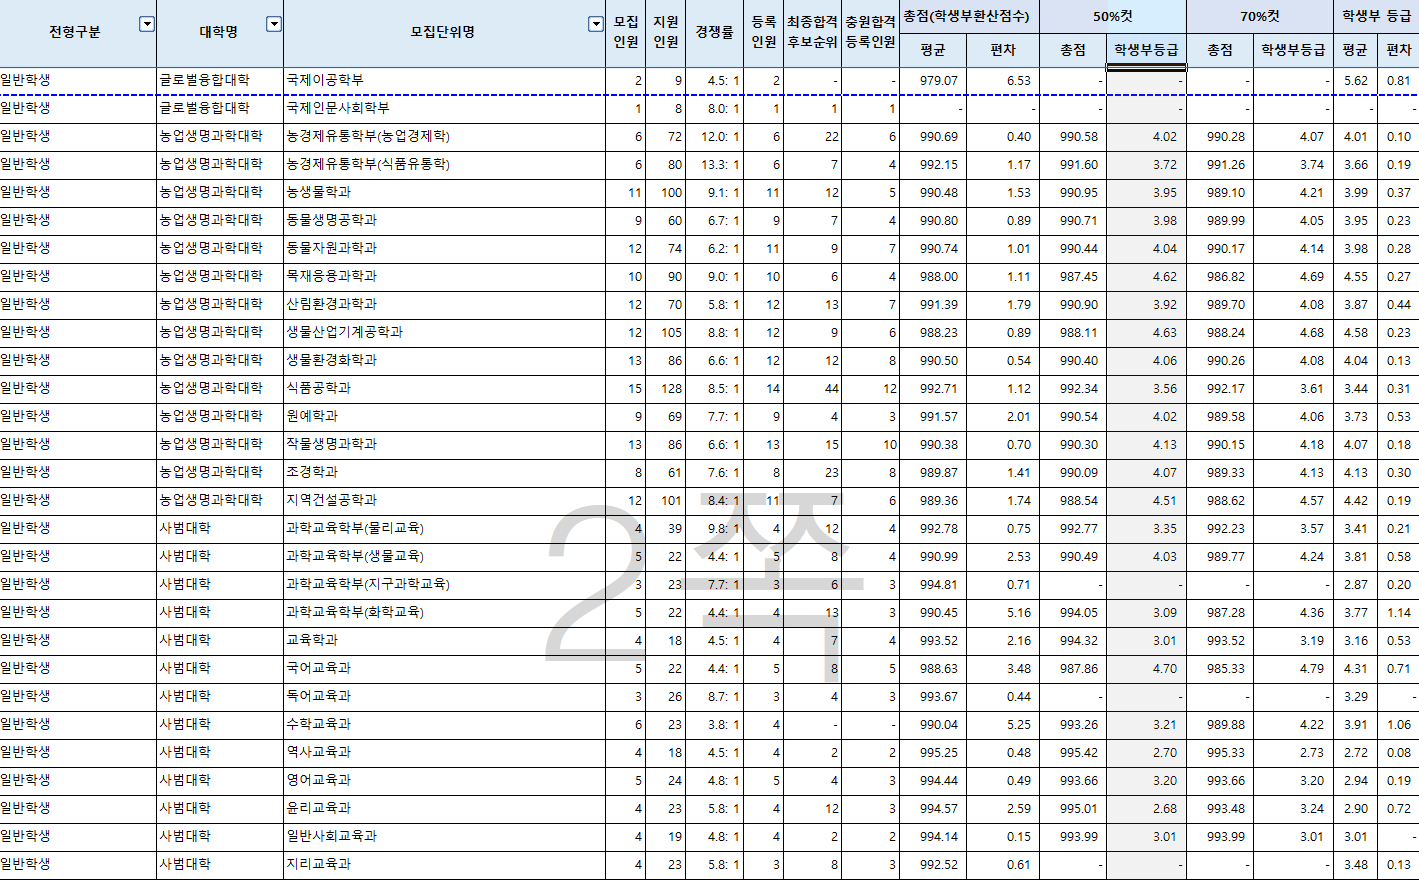Image resolution: width=1419 pixels, height=880 pixels.
Task: Select the 일반사회교육과 cell
Action: (x=444, y=836)
